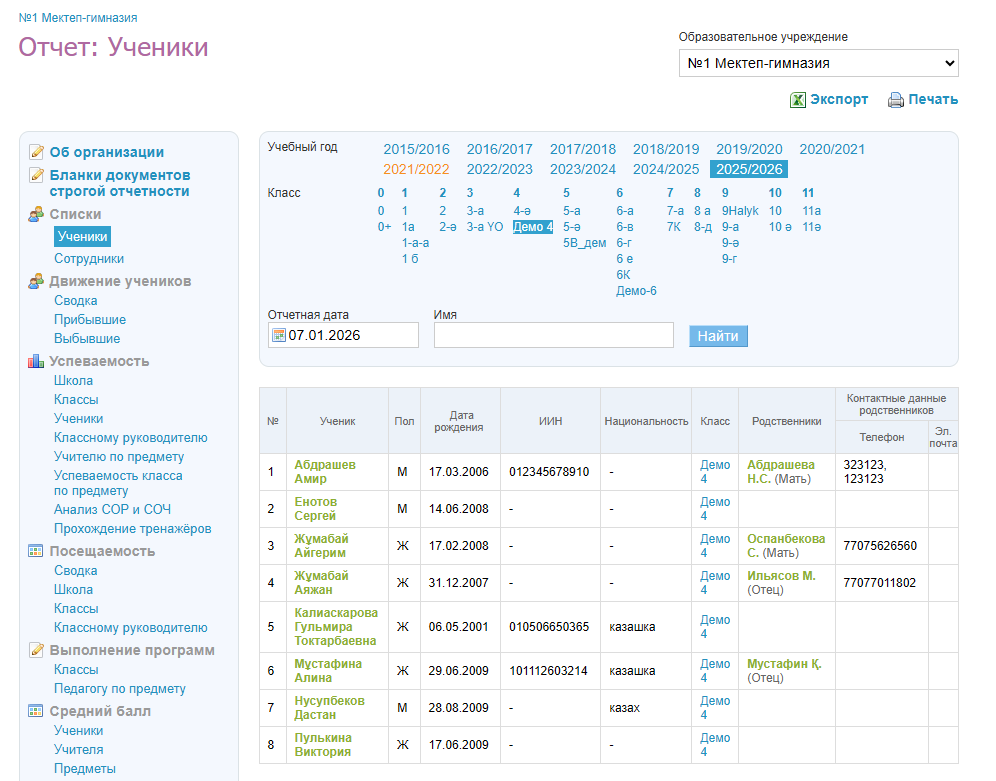Select class 5В_дем
The height and width of the screenshot is (781, 996).
[584, 243]
